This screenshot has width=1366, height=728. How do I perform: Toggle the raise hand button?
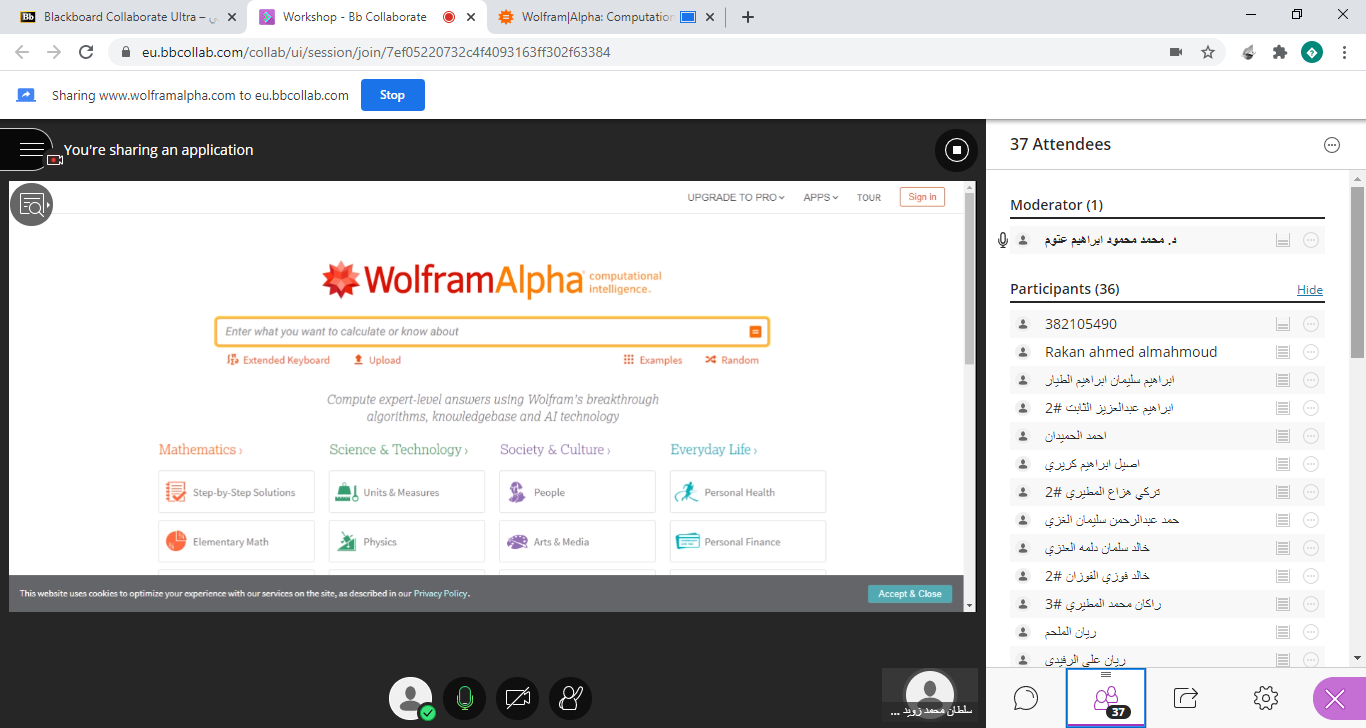(570, 698)
